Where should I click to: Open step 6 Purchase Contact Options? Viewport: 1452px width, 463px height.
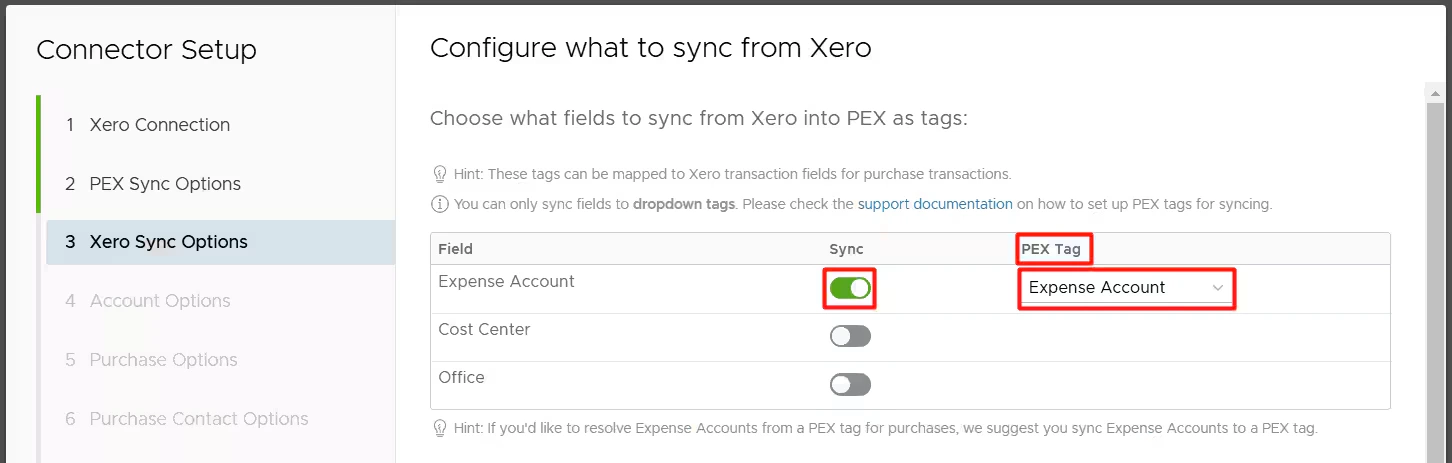(x=199, y=419)
